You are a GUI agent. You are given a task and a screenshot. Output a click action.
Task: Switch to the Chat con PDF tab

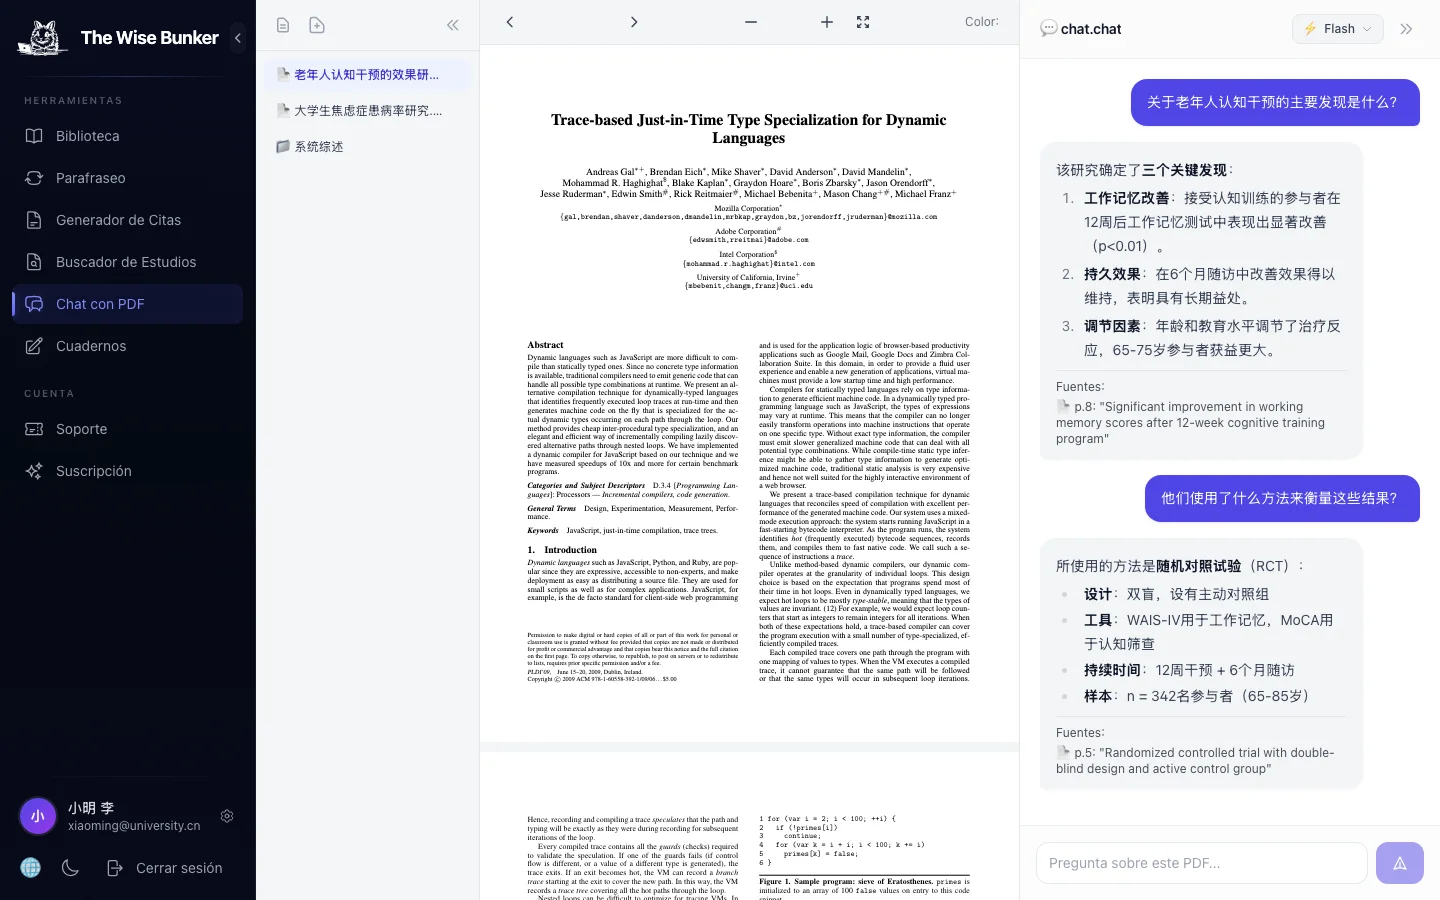pos(100,304)
